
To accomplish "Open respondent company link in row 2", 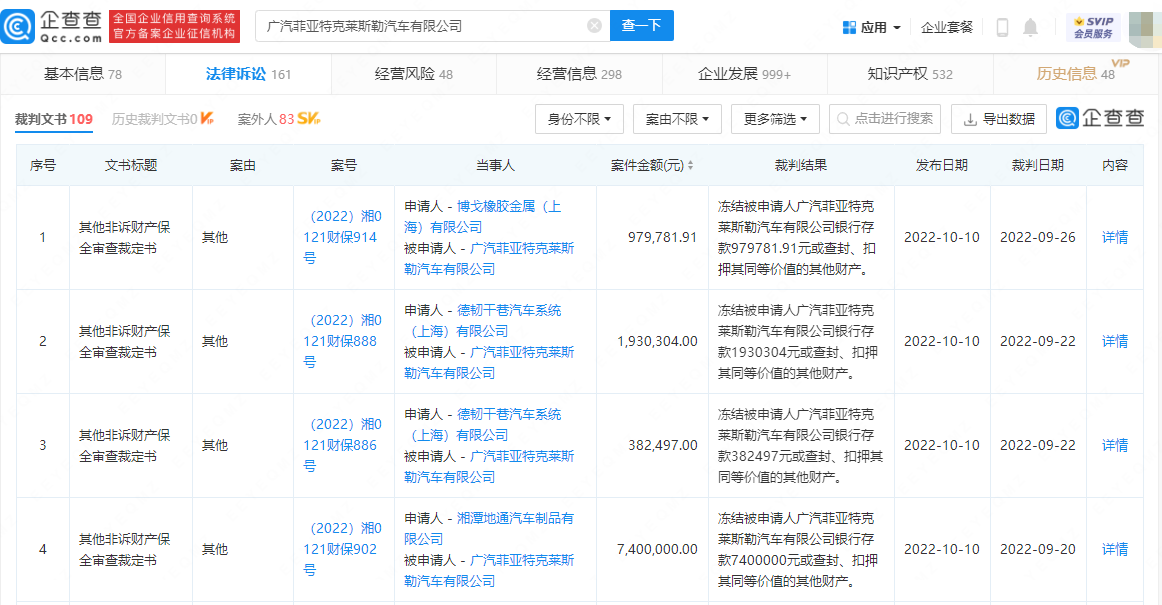I will pyautogui.click(x=489, y=362).
